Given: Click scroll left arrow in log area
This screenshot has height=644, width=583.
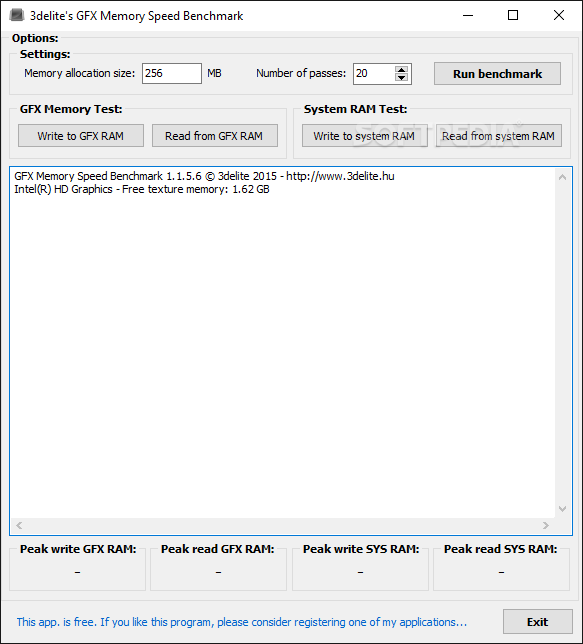Looking at the screenshot, I should pyautogui.click(x=19, y=525).
